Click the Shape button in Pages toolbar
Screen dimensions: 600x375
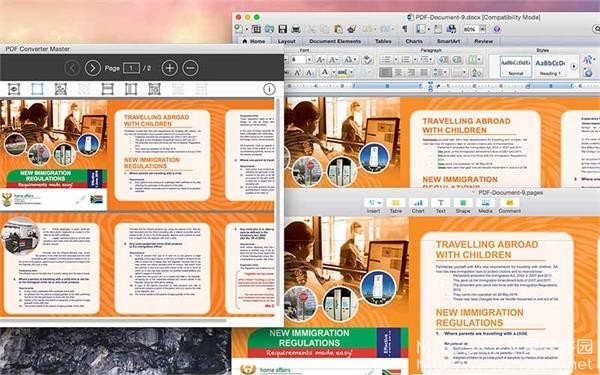463,205
